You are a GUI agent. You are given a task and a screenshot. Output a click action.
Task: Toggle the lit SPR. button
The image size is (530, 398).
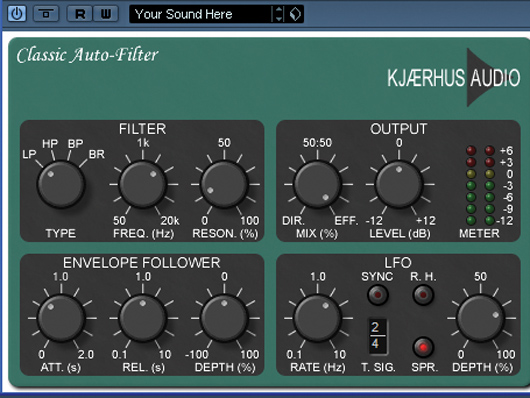point(423,347)
